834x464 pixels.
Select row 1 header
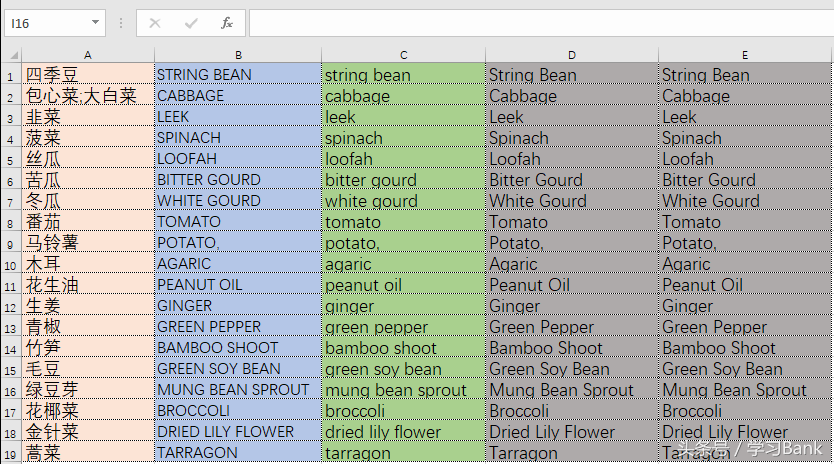pos(10,76)
